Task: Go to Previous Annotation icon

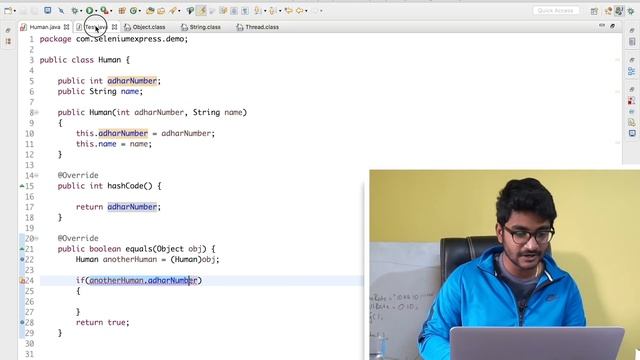Action: 273,11
